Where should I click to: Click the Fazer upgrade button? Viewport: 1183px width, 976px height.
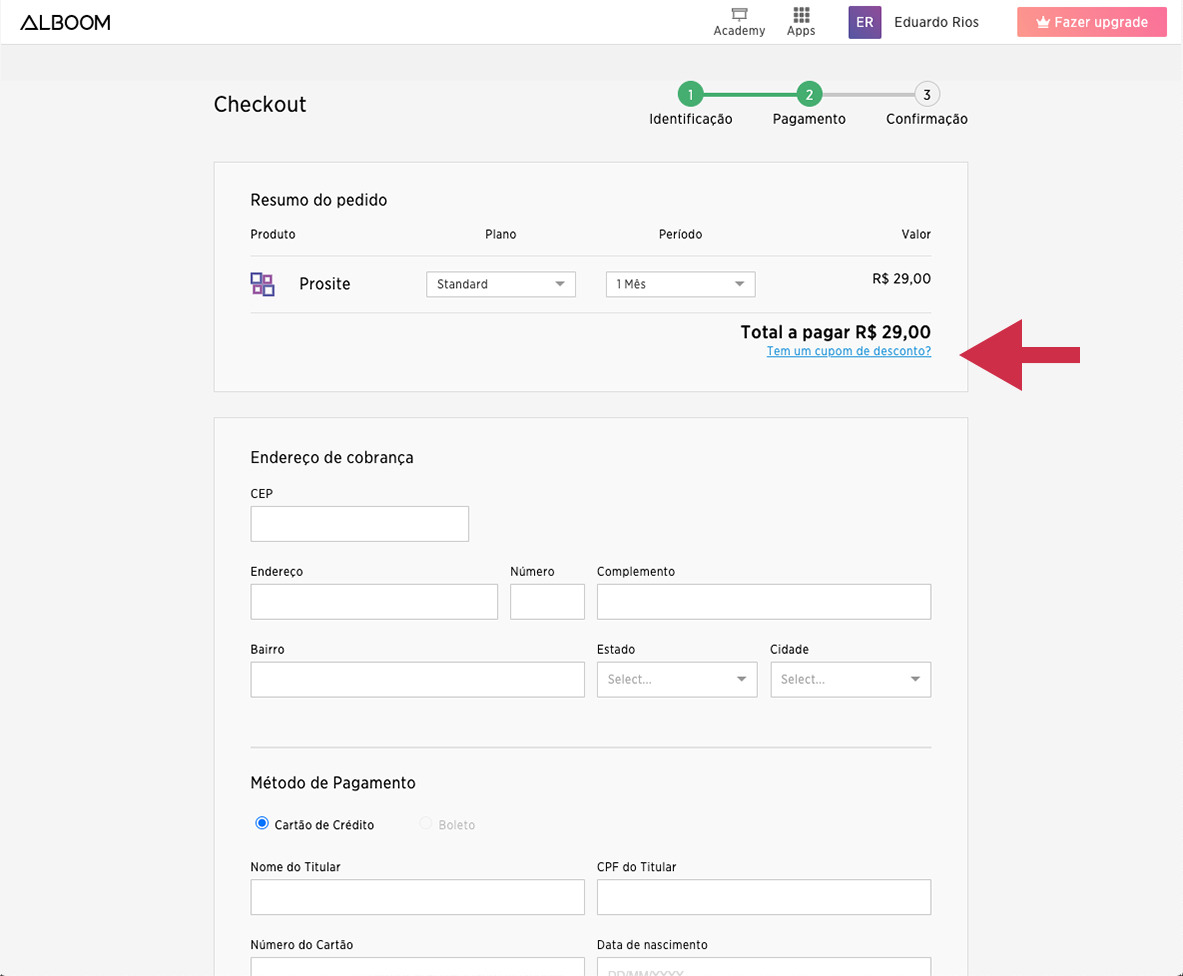(1091, 22)
